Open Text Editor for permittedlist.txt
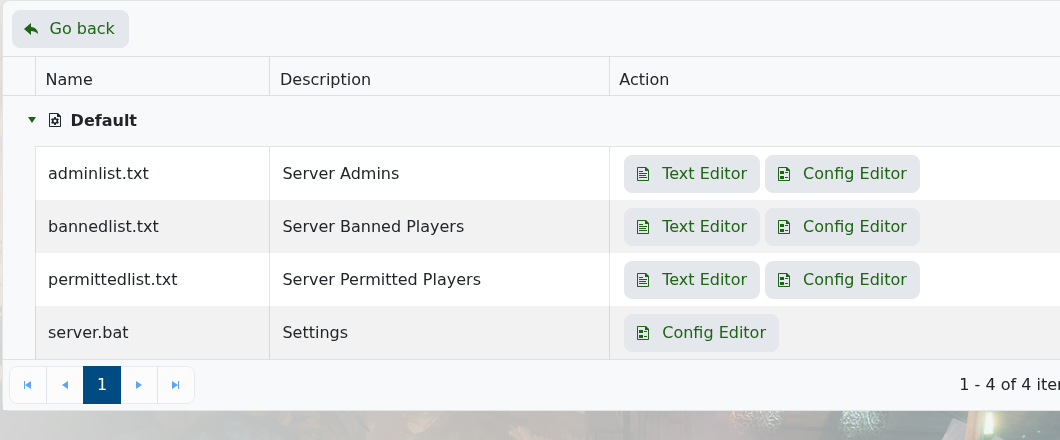The image size is (1060, 440). click(x=692, y=280)
